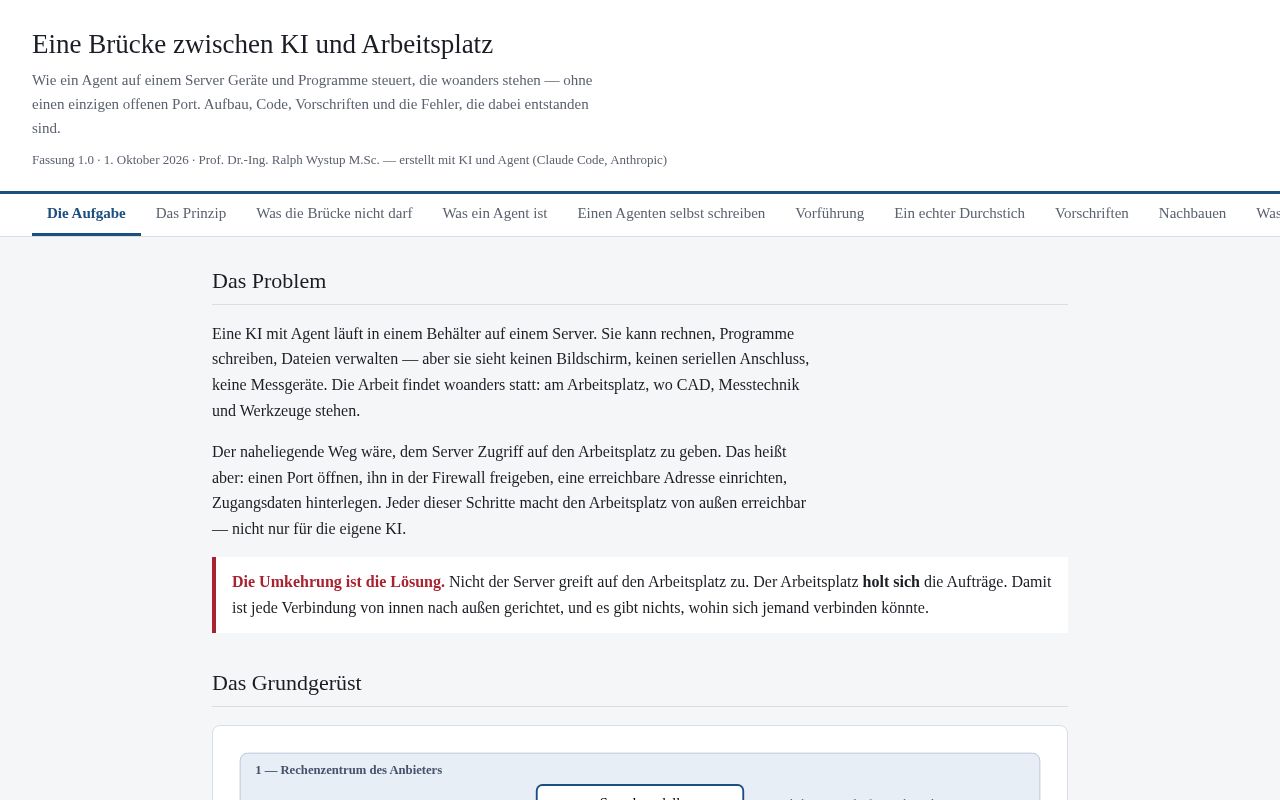
Task: Click the subtitle starting 'Wie ein Agent auf einem Server'
Action: click(x=312, y=104)
